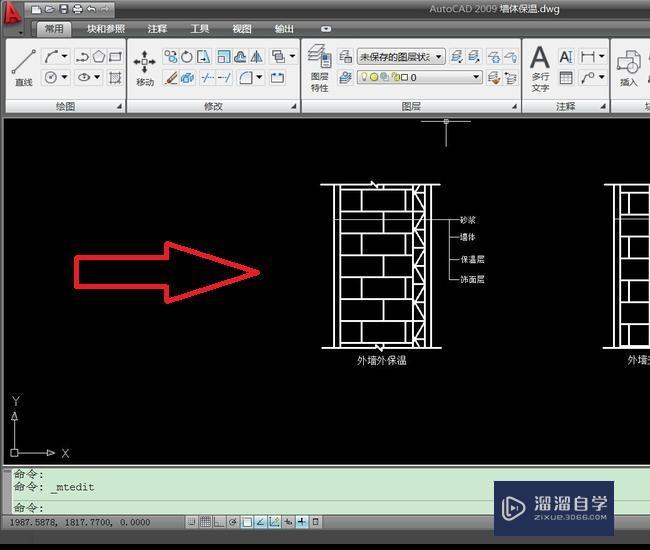
Task: Select the 直线 line tool
Action: 24,68
